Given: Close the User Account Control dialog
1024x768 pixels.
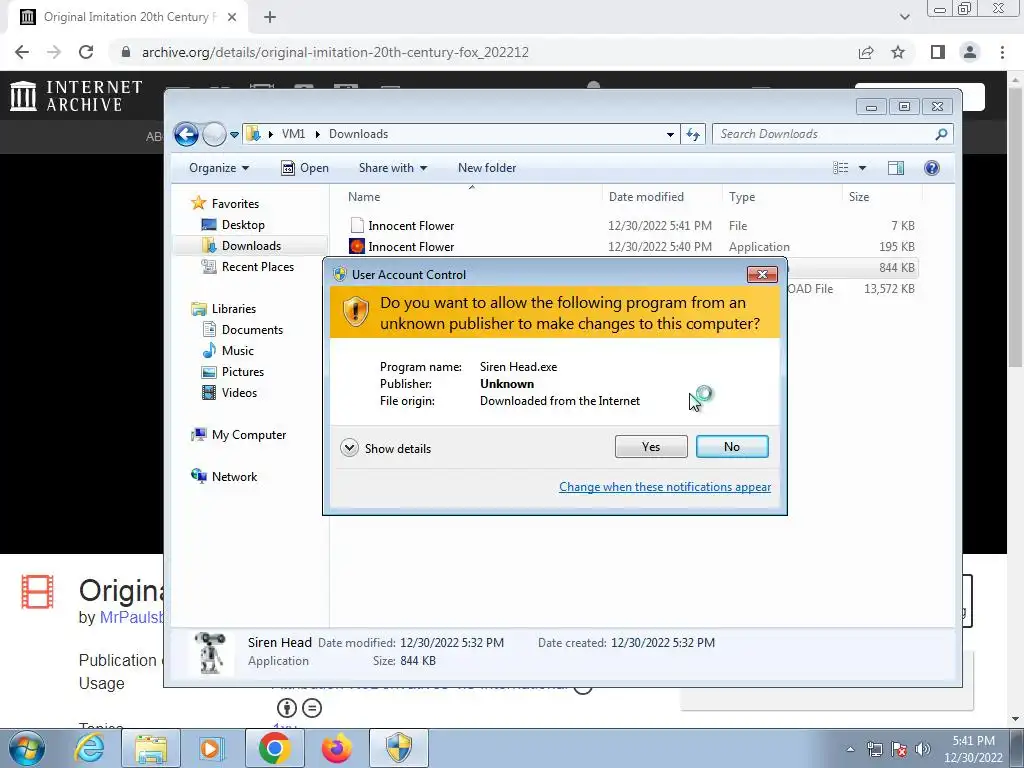Looking at the screenshot, I should click(x=761, y=274).
